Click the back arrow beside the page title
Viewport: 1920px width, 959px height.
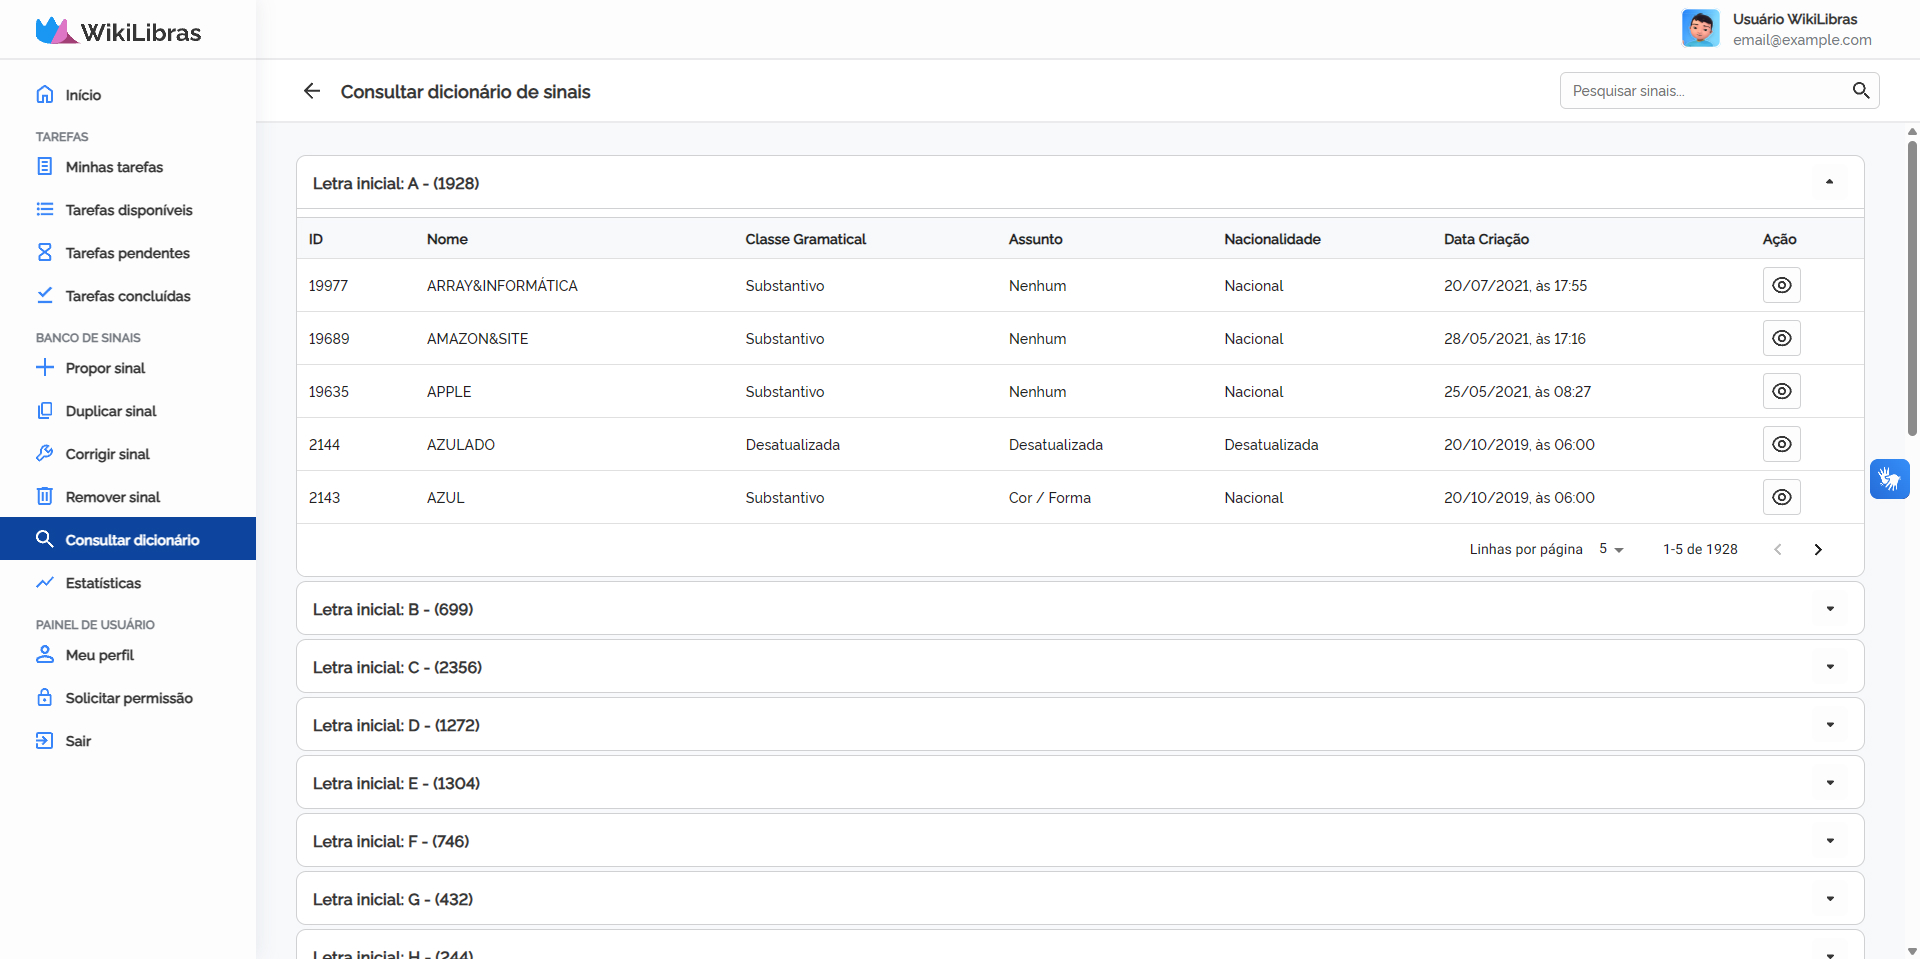312,91
